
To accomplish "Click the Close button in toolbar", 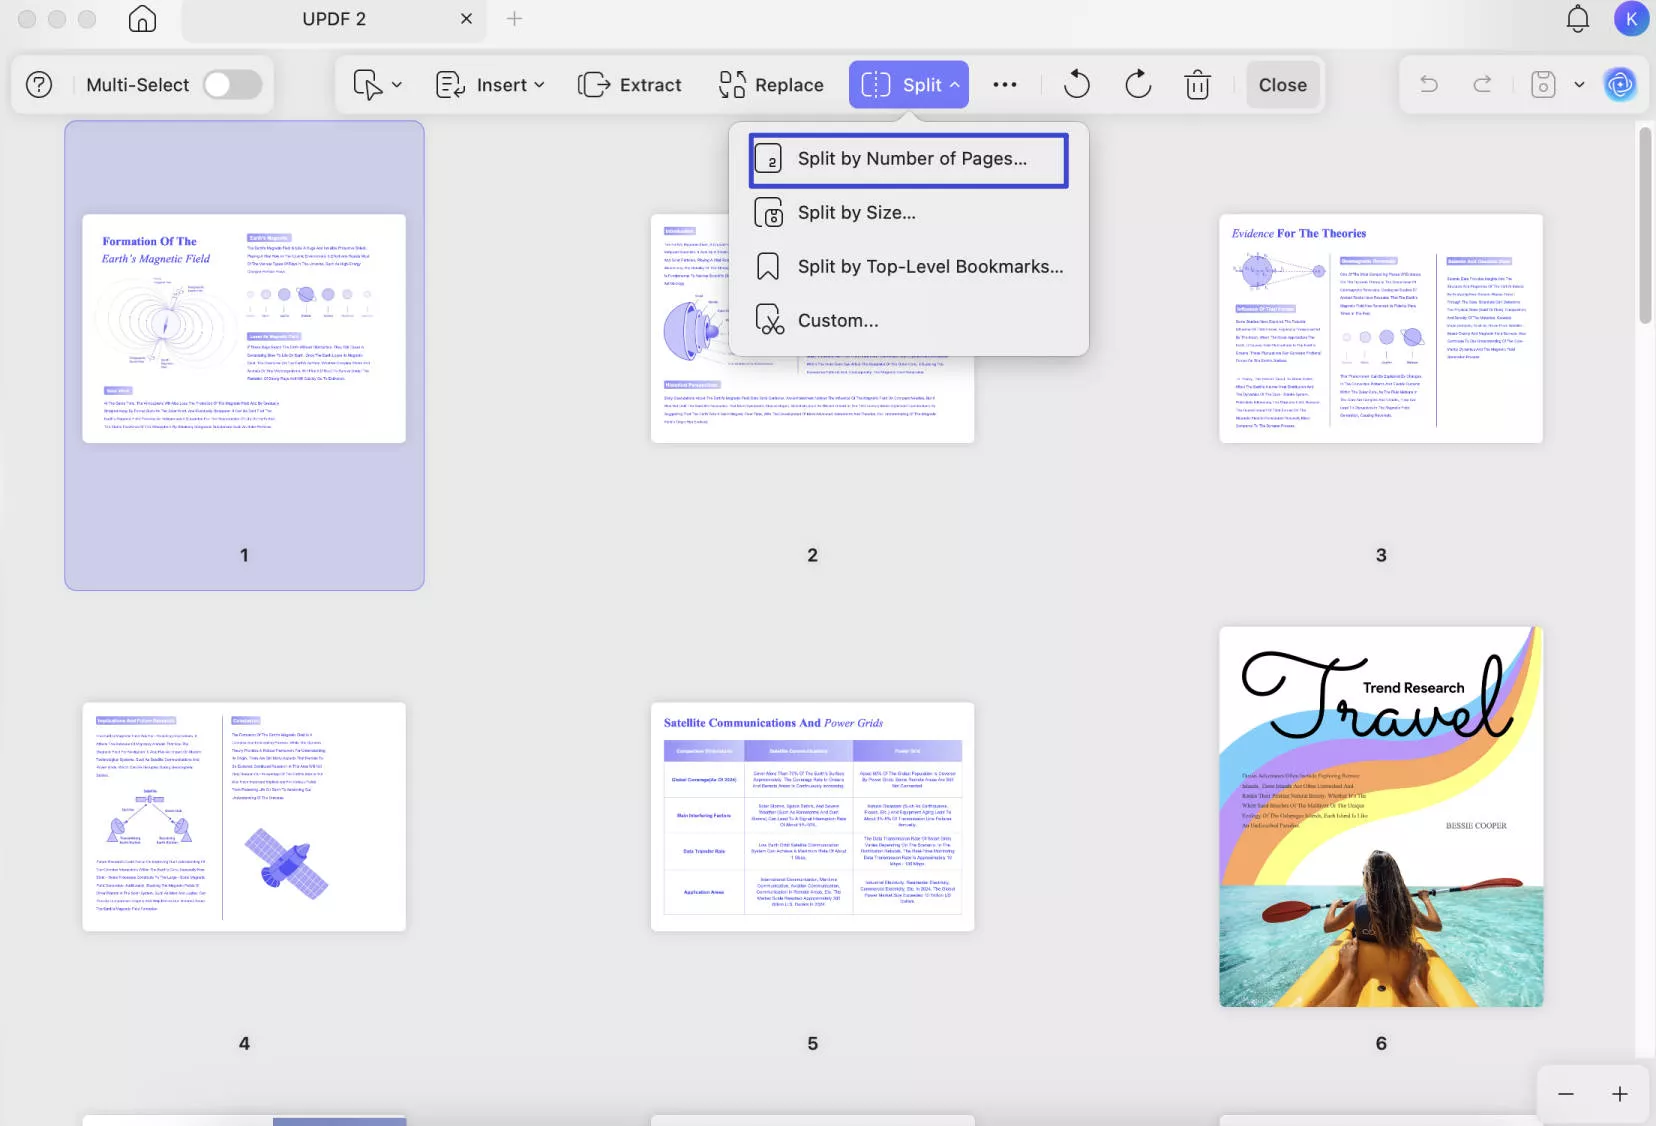I will click(1283, 85).
